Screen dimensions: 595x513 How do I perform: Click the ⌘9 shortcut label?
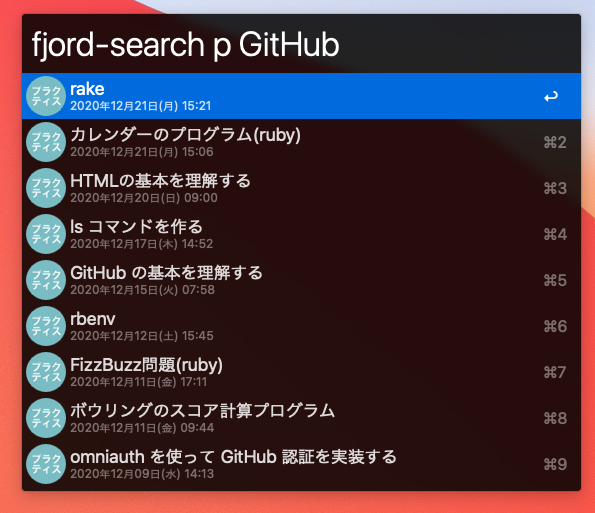[555, 464]
